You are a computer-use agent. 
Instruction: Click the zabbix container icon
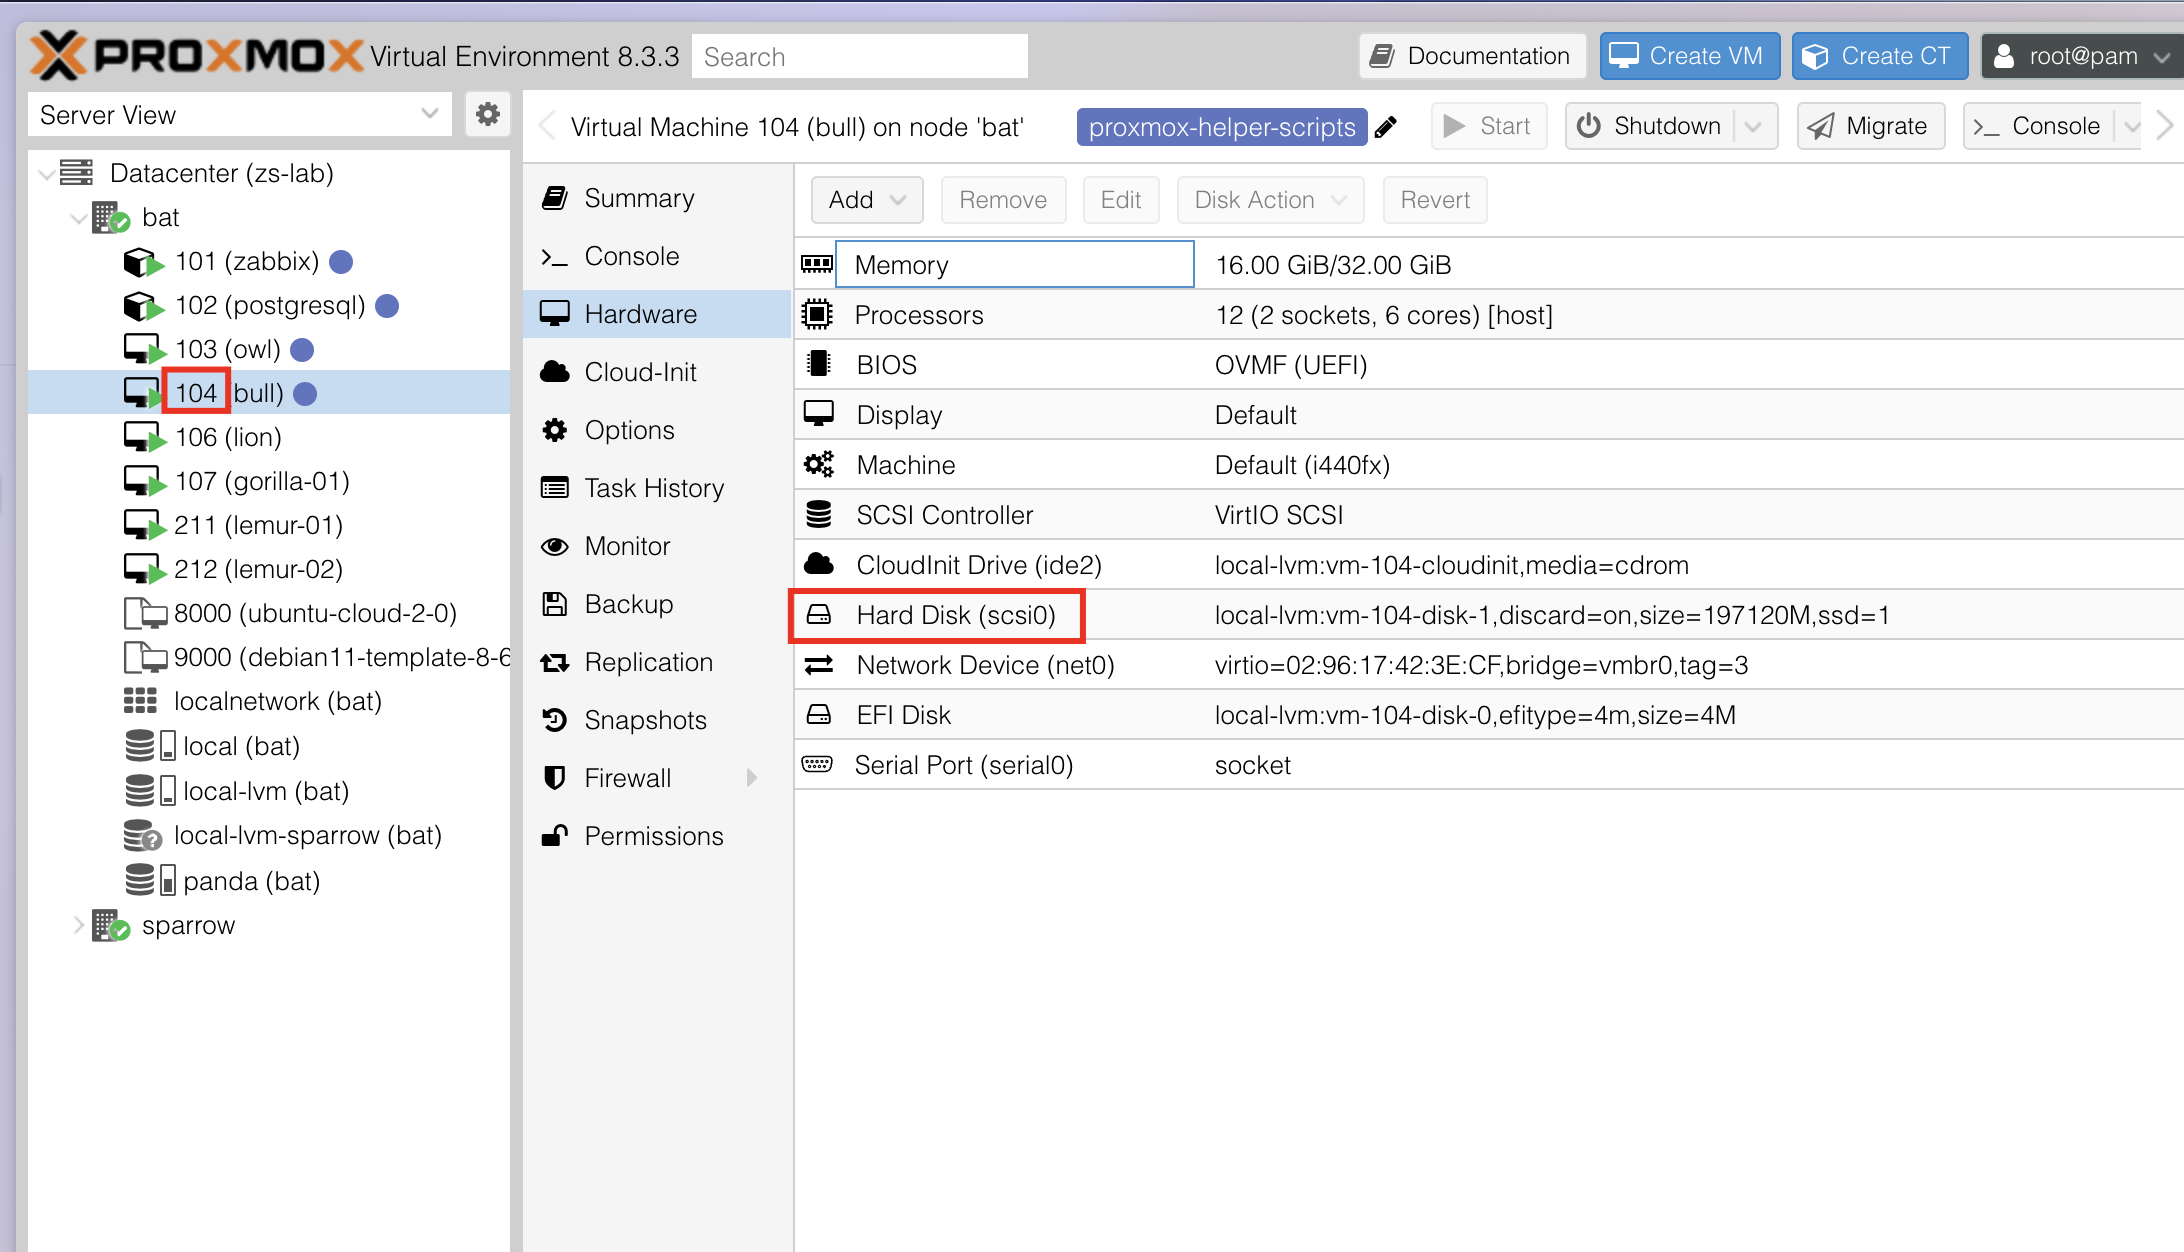(x=143, y=262)
